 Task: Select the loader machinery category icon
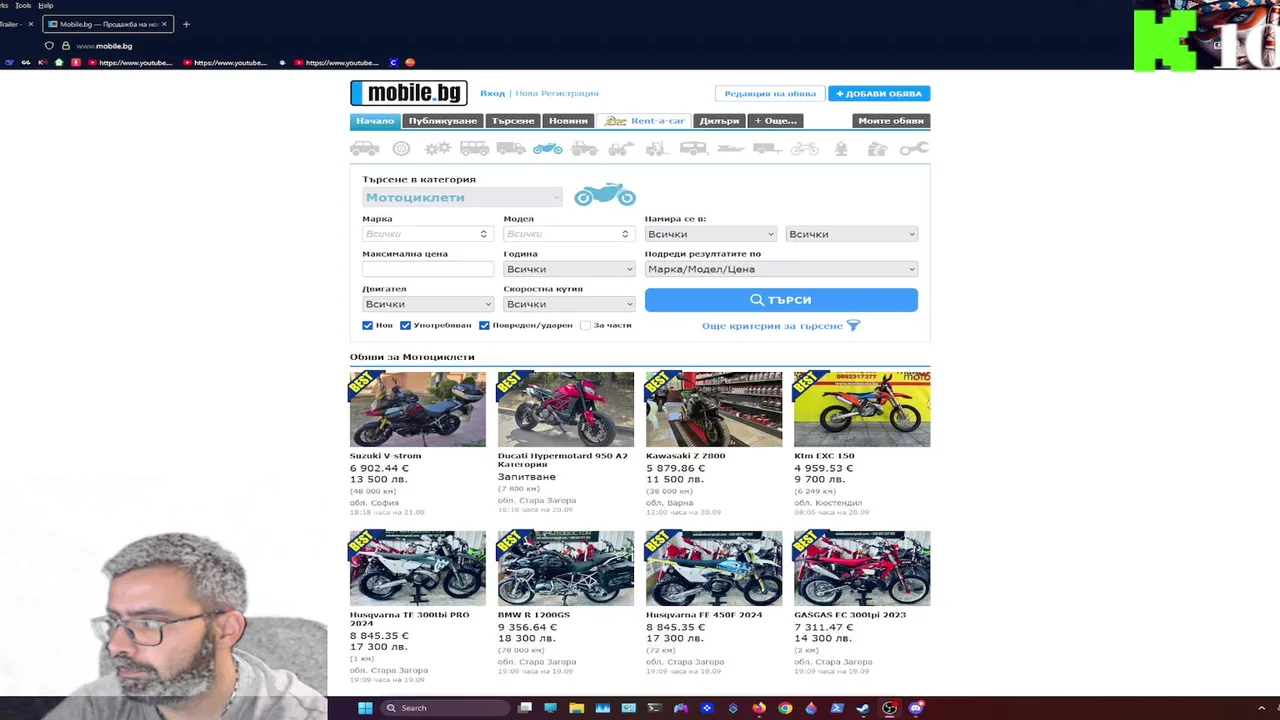pos(621,148)
